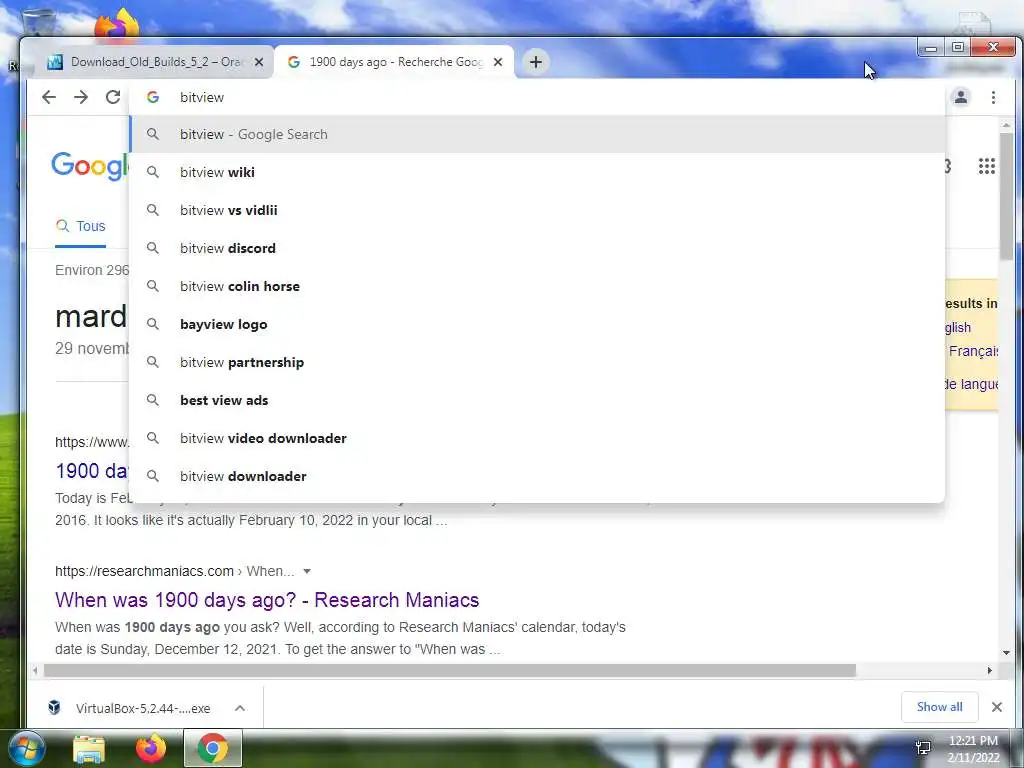Open Windows Explorer from the taskbar

[89, 748]
